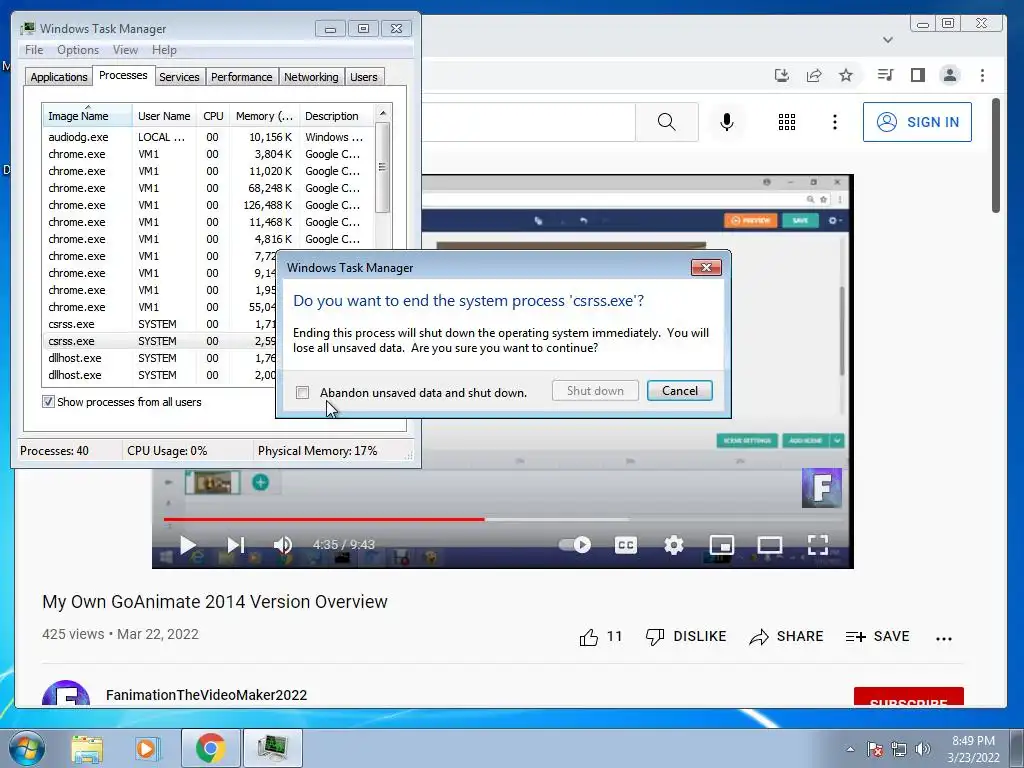The image size is (1024, 768).
Task: Click Cancel in the csrss.exe dialog
Action: tap(679, 391)
